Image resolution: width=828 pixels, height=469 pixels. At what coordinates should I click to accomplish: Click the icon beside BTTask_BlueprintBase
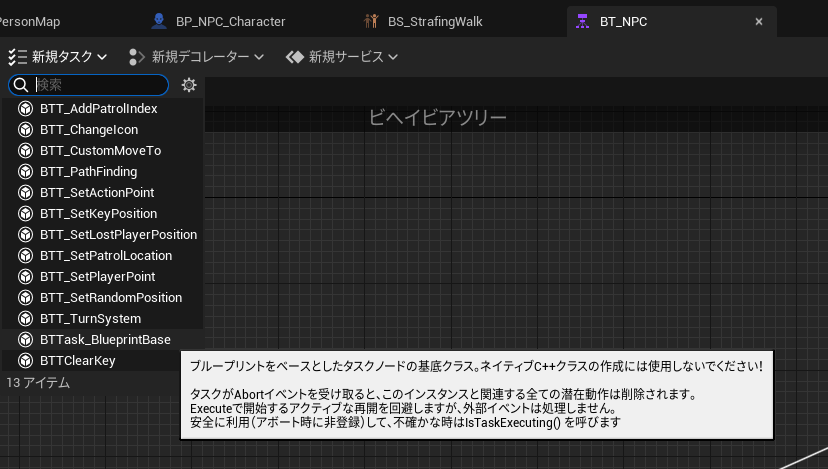25,340
